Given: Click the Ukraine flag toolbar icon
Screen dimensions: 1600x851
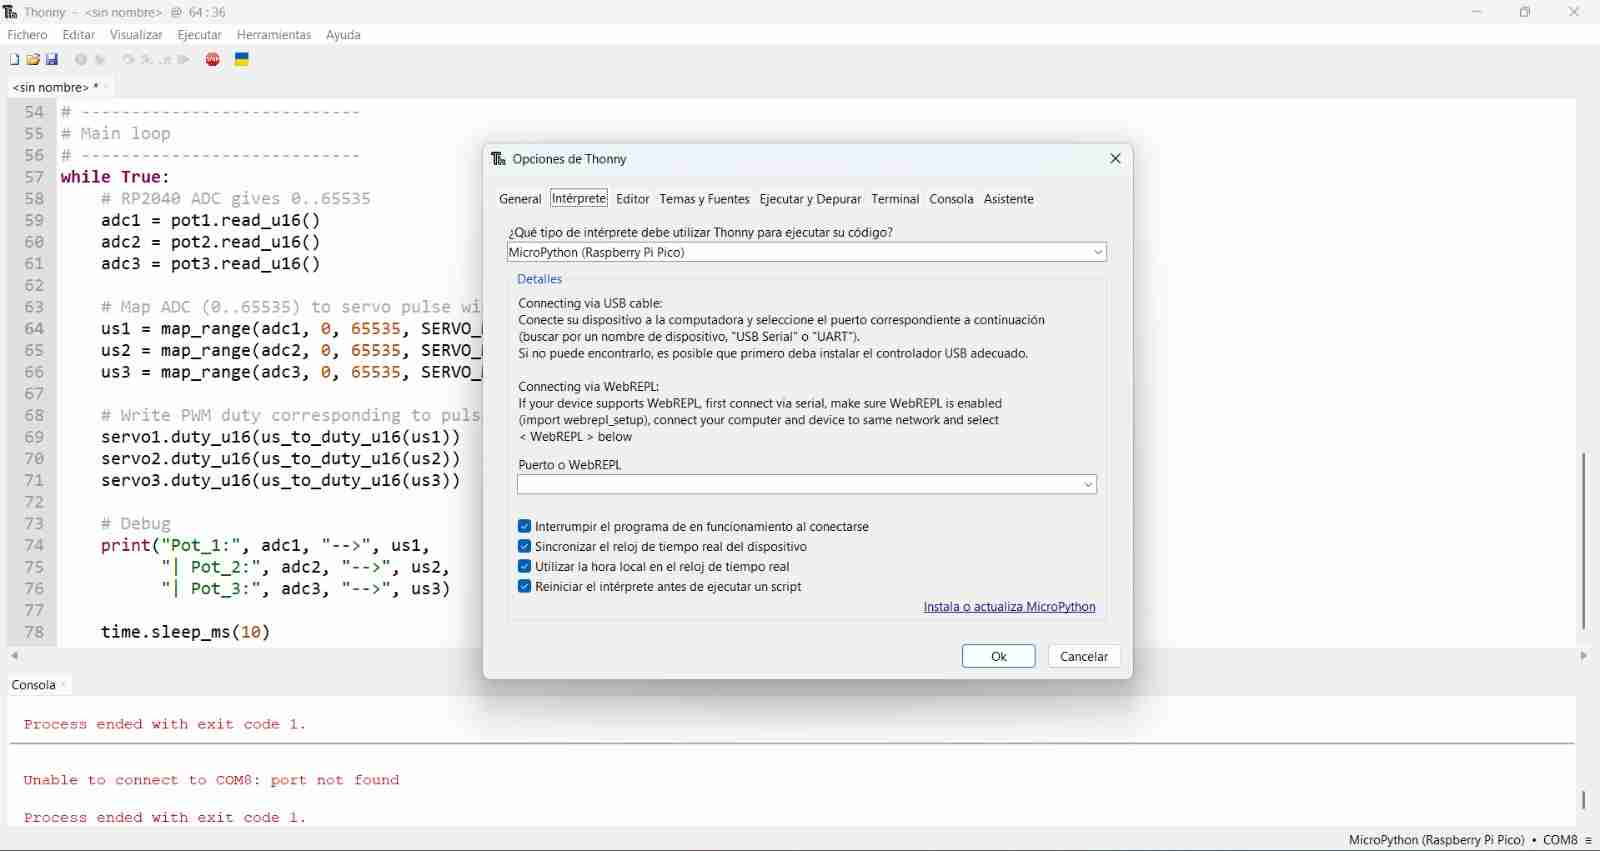Looking at the screenshot, I should tap(242, 60).
